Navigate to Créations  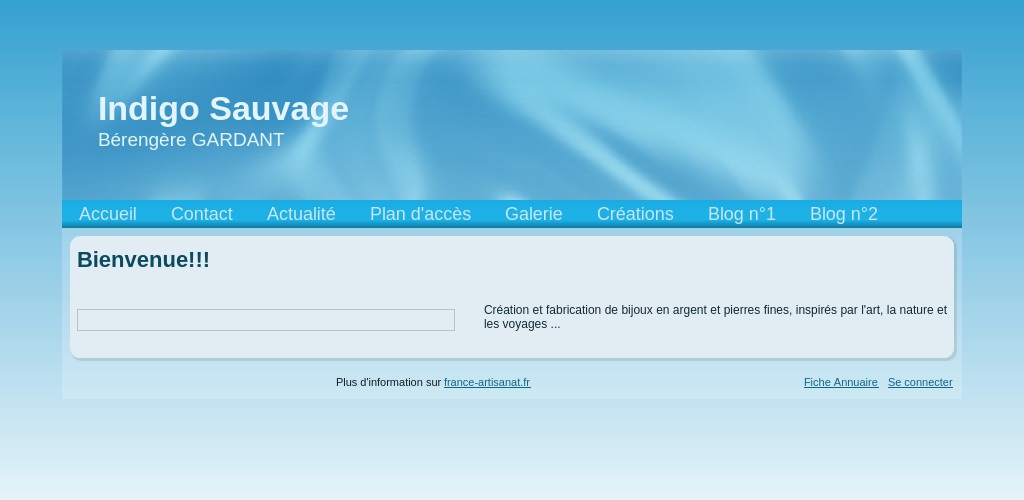point(635,214)
